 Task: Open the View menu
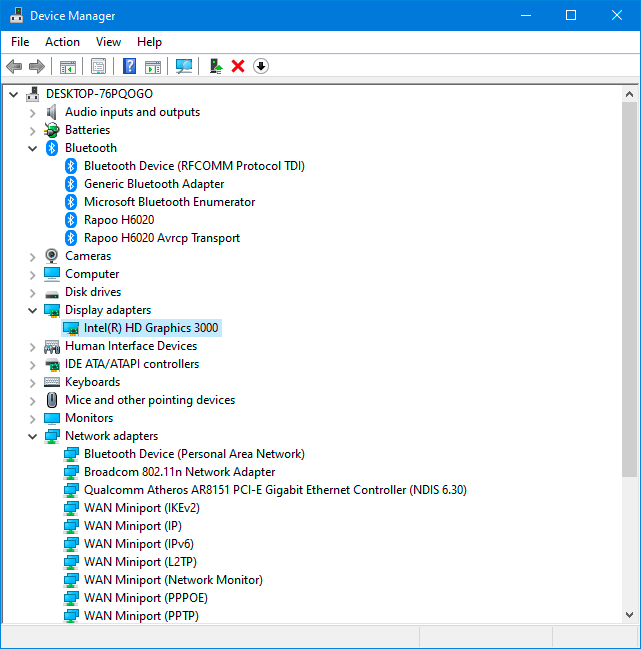[x=108, y=42]
